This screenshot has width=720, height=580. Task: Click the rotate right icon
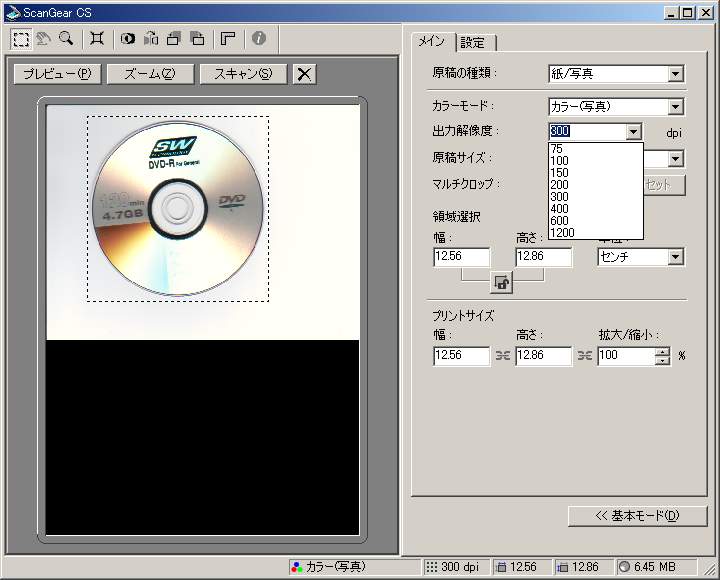click(x=197, y=39)
